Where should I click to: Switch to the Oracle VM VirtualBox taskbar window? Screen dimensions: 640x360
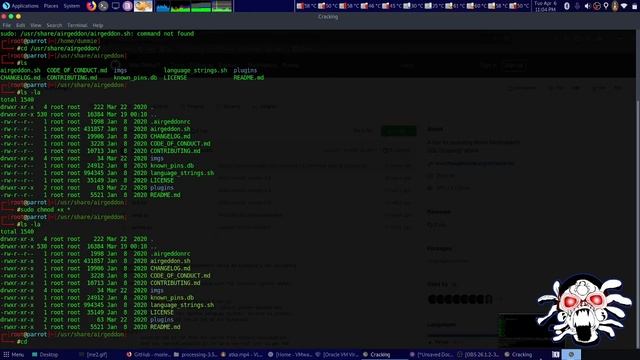tap(337, 355)
